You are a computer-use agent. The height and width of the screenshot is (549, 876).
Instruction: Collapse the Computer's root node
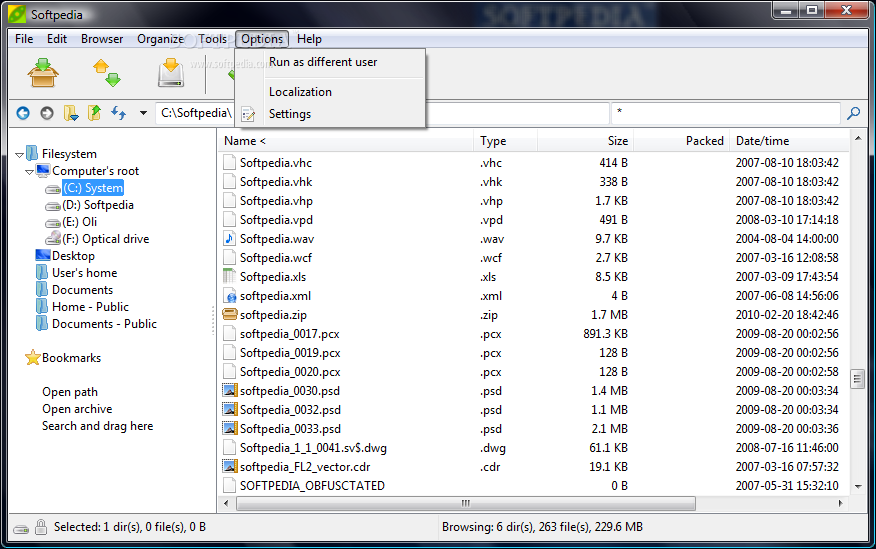pyautogui.click(x=29, y=172)
